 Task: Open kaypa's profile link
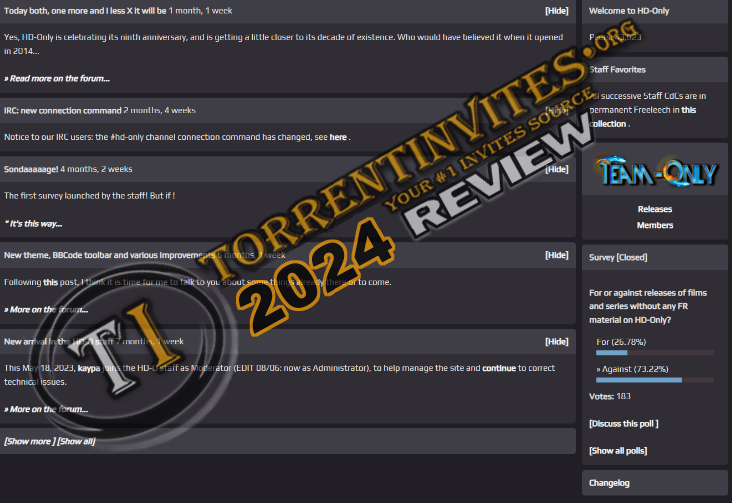[89, 368]
